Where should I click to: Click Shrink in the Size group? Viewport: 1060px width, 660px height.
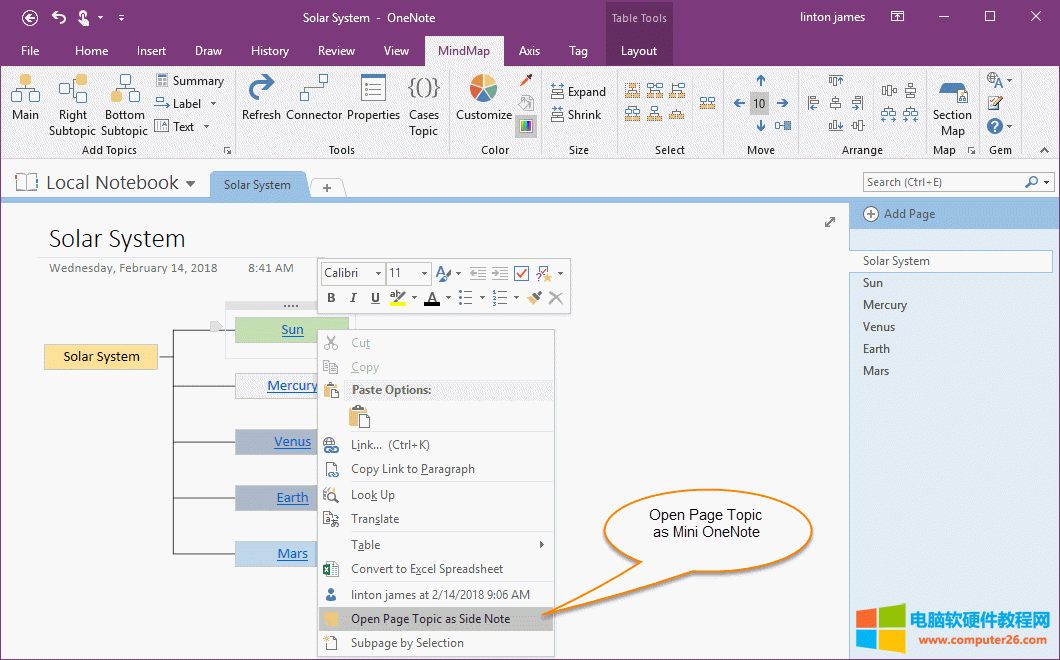(575, 114)
